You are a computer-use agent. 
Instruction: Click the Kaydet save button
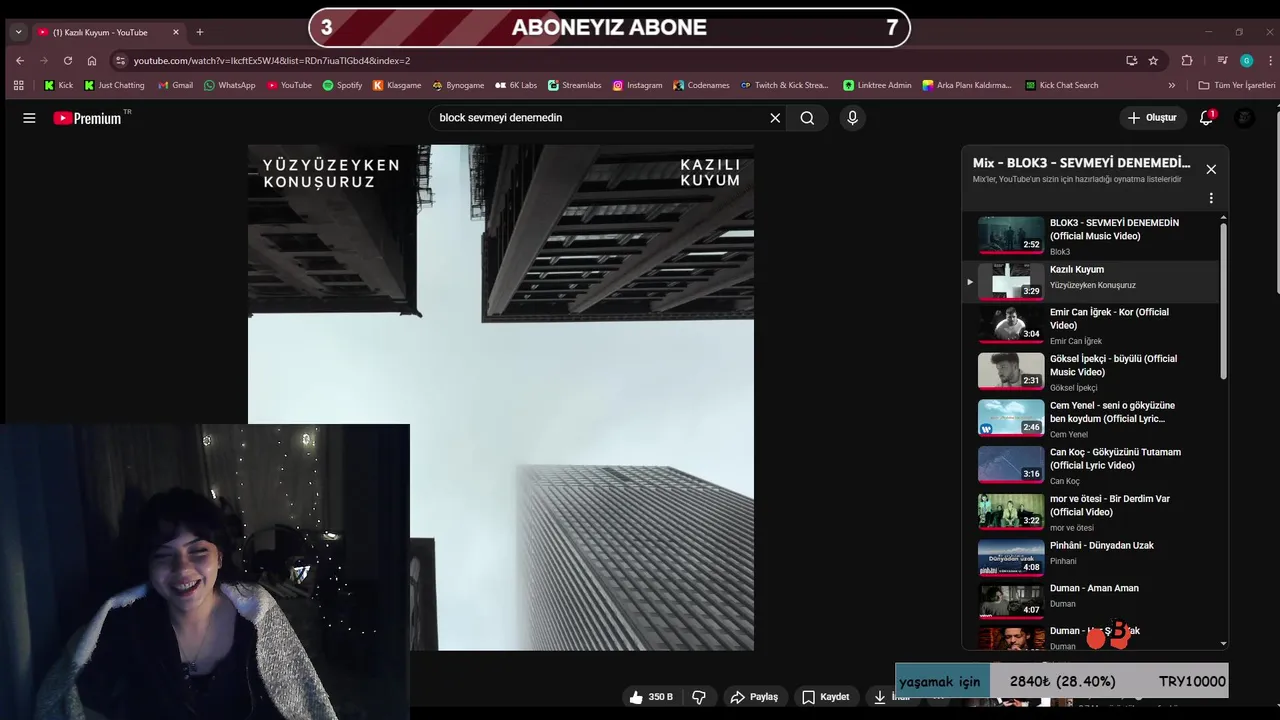coord(825,697)
